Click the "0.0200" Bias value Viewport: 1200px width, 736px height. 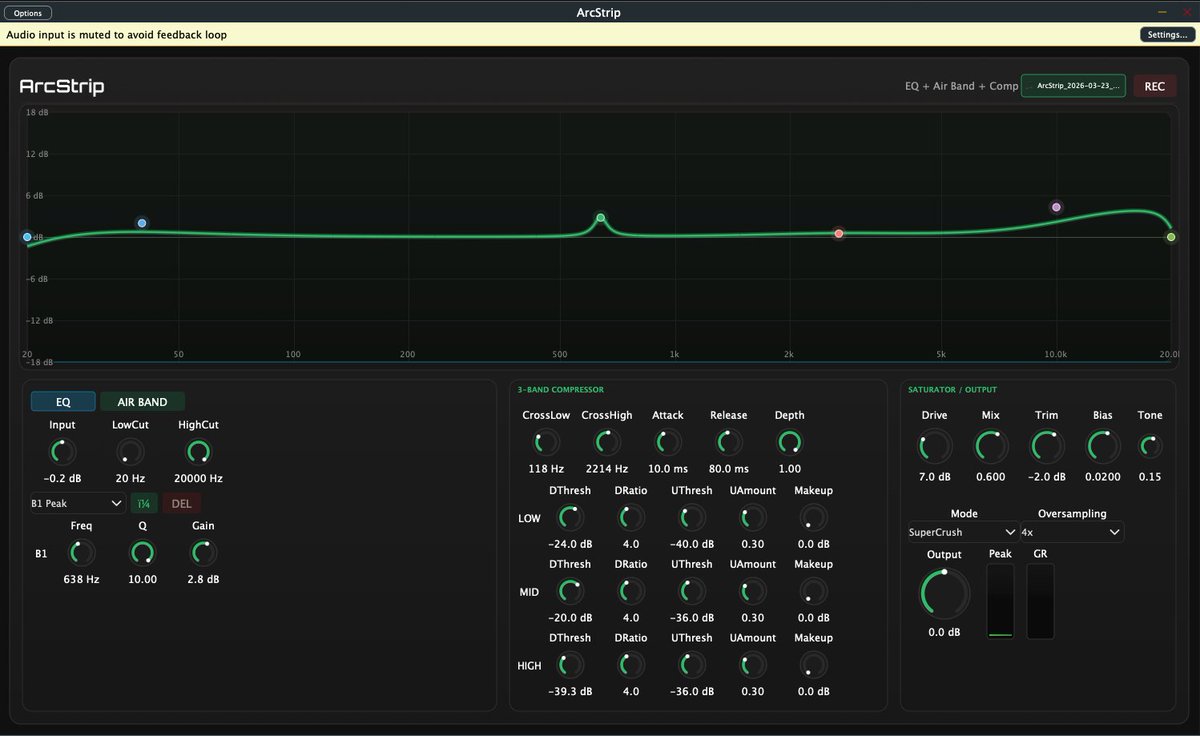tap(1103, 477)
